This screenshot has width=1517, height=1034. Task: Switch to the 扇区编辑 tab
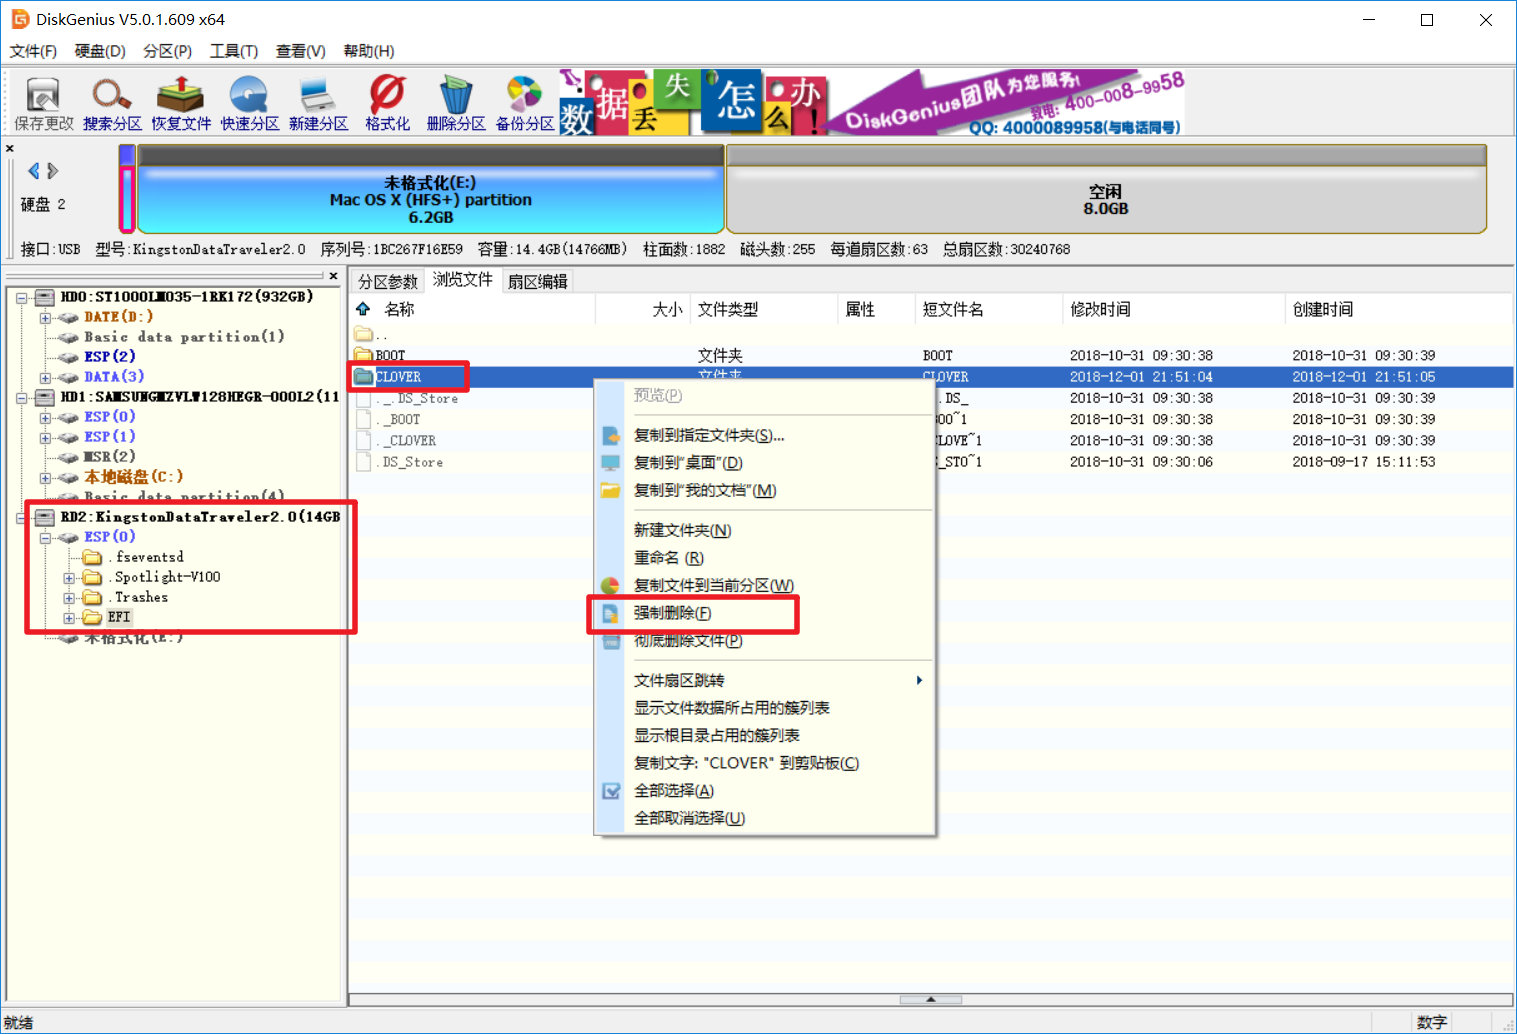tap(537, 282)
